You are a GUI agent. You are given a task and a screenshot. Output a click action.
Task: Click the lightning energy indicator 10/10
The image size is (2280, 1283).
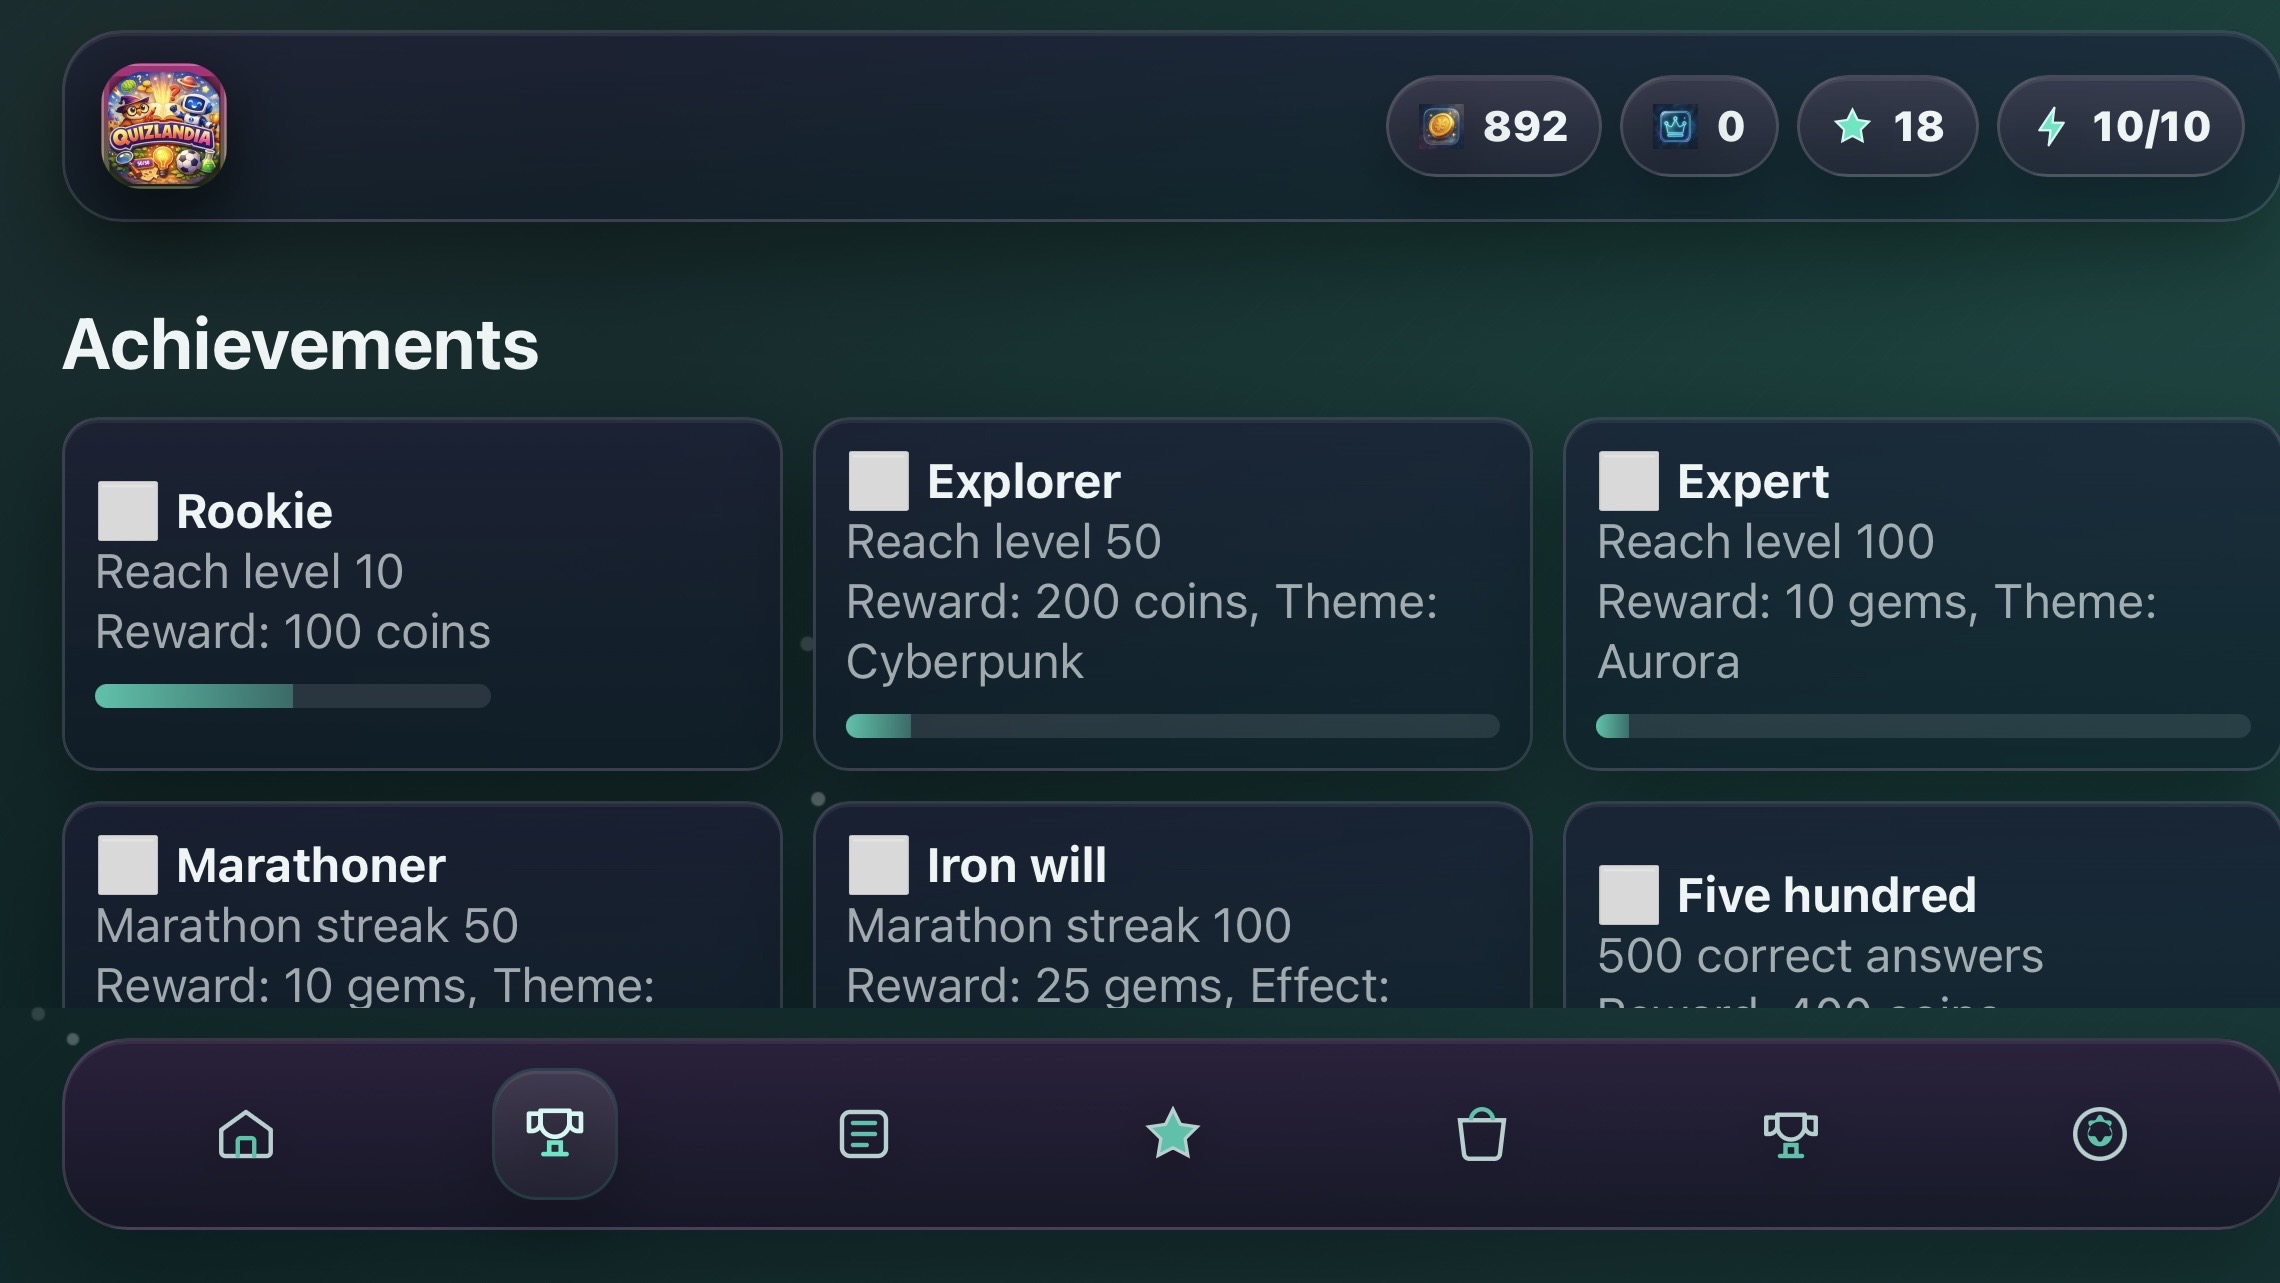pos(2119,126)
